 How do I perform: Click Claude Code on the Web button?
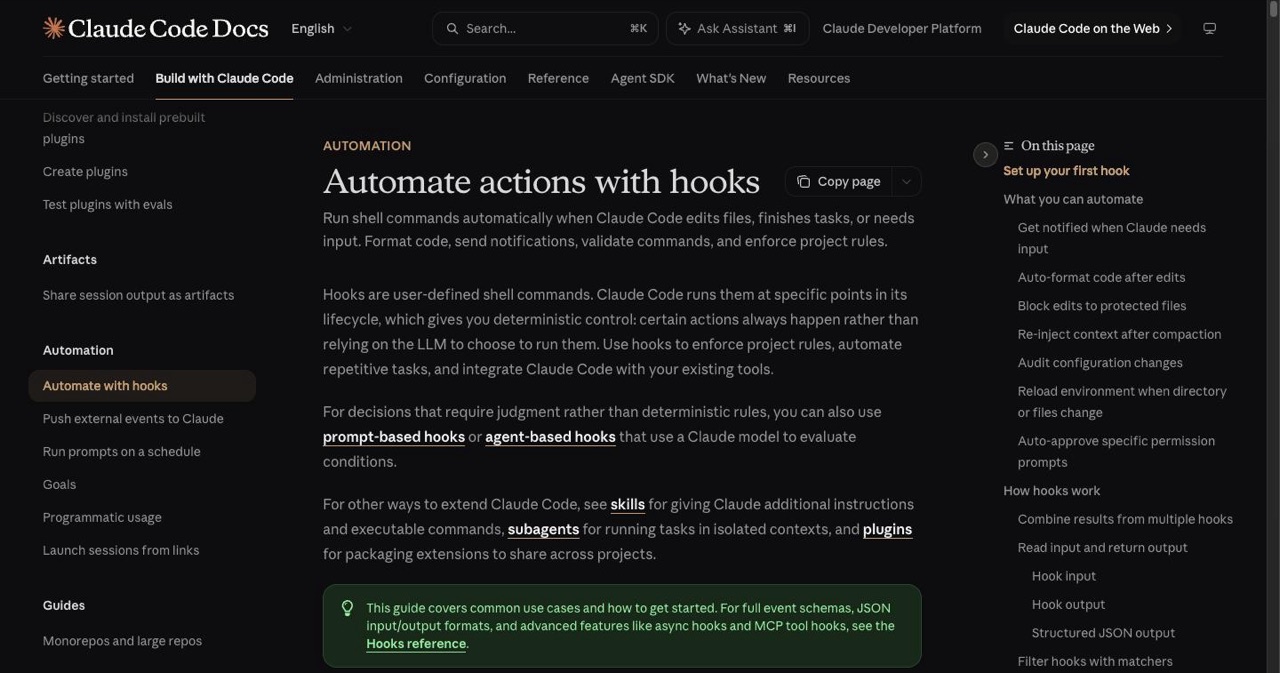[1093, 29]
